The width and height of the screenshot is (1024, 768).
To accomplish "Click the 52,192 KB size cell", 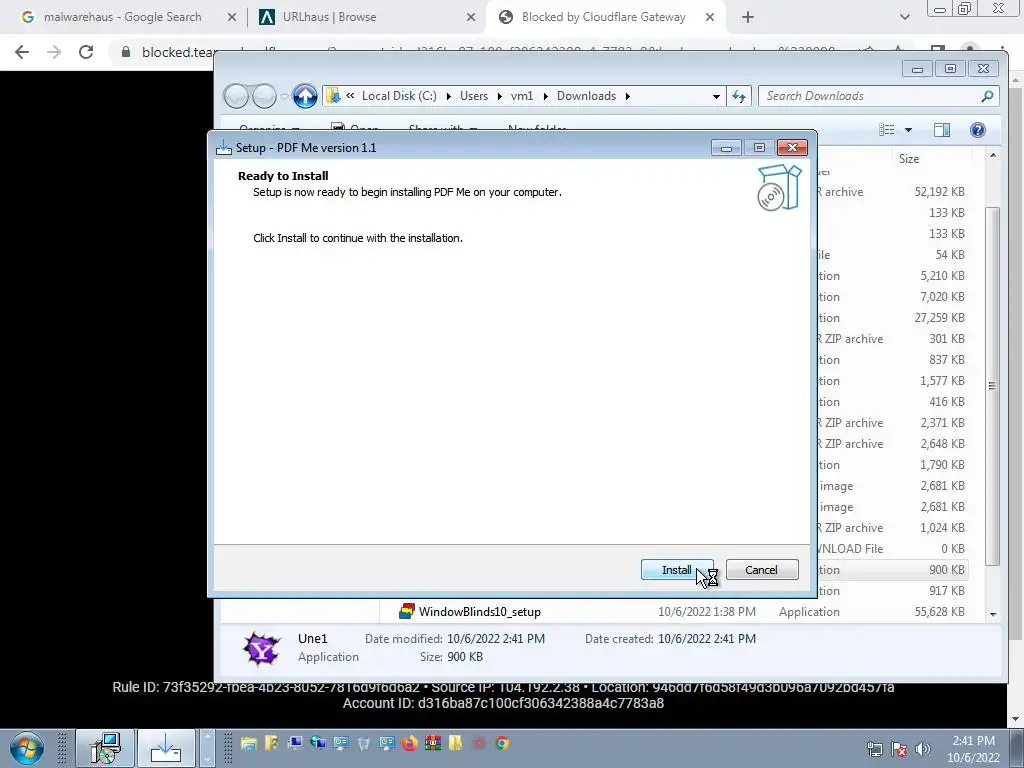I will [940, 192].
